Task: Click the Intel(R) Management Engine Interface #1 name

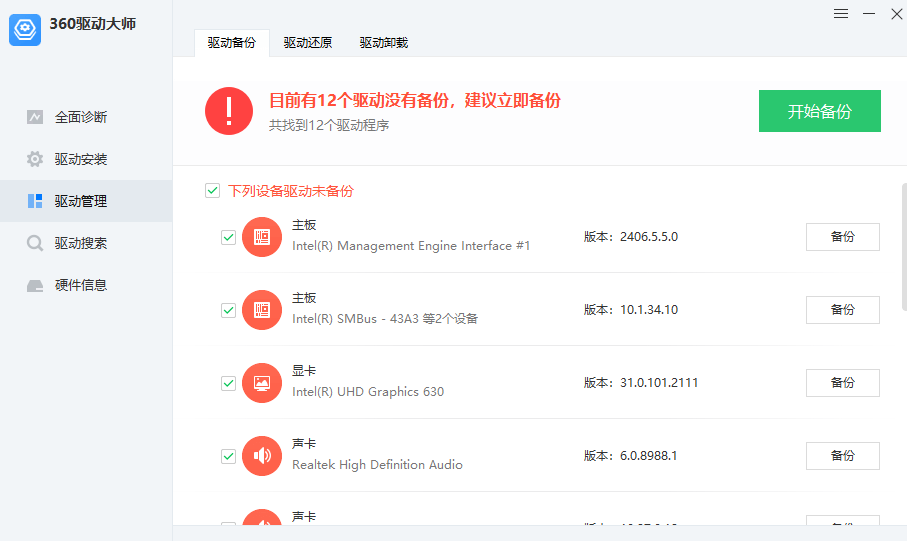Action: coord(411,246)
